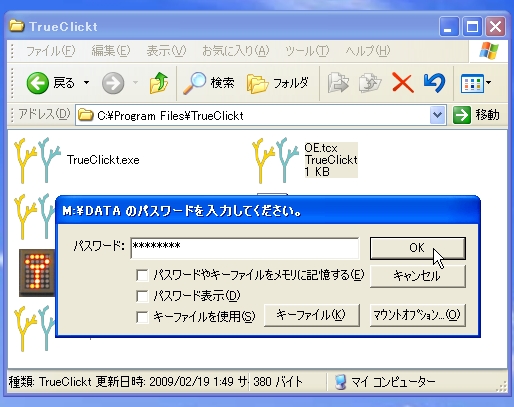Image resolution: width=514 pixels, height=407 pixels.
Task: Enable キーファイルを使用 checkbox
Action: coord(142,317)
